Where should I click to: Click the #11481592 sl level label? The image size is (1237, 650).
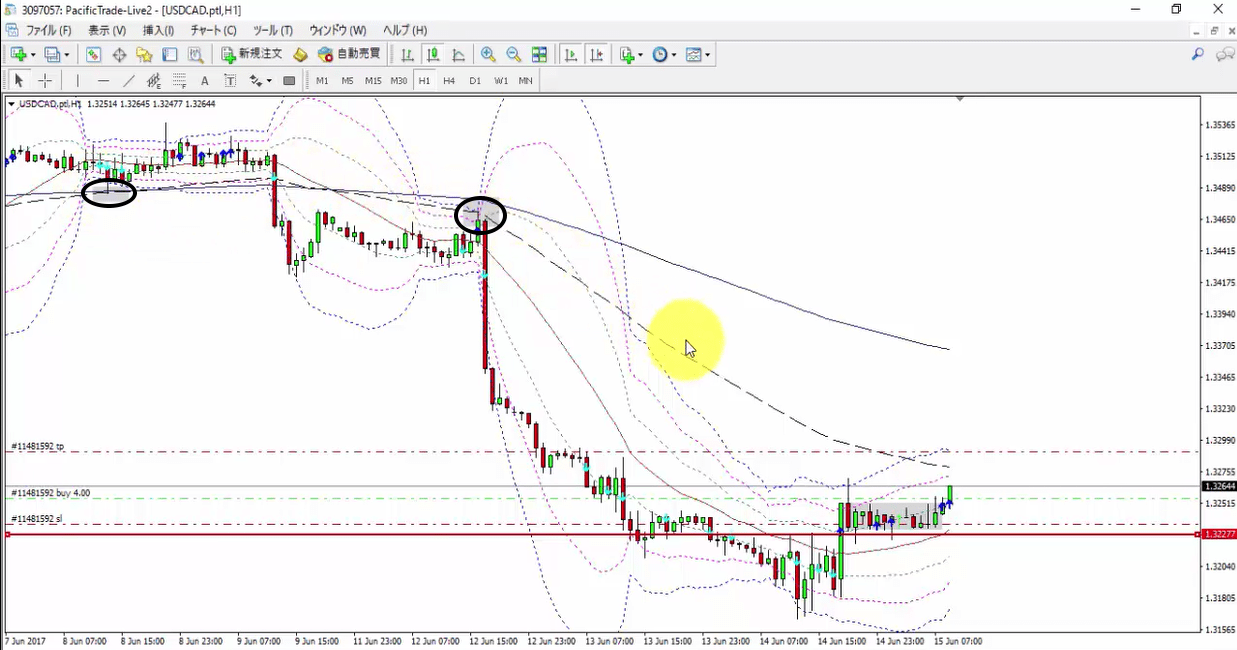click(36, 519)
